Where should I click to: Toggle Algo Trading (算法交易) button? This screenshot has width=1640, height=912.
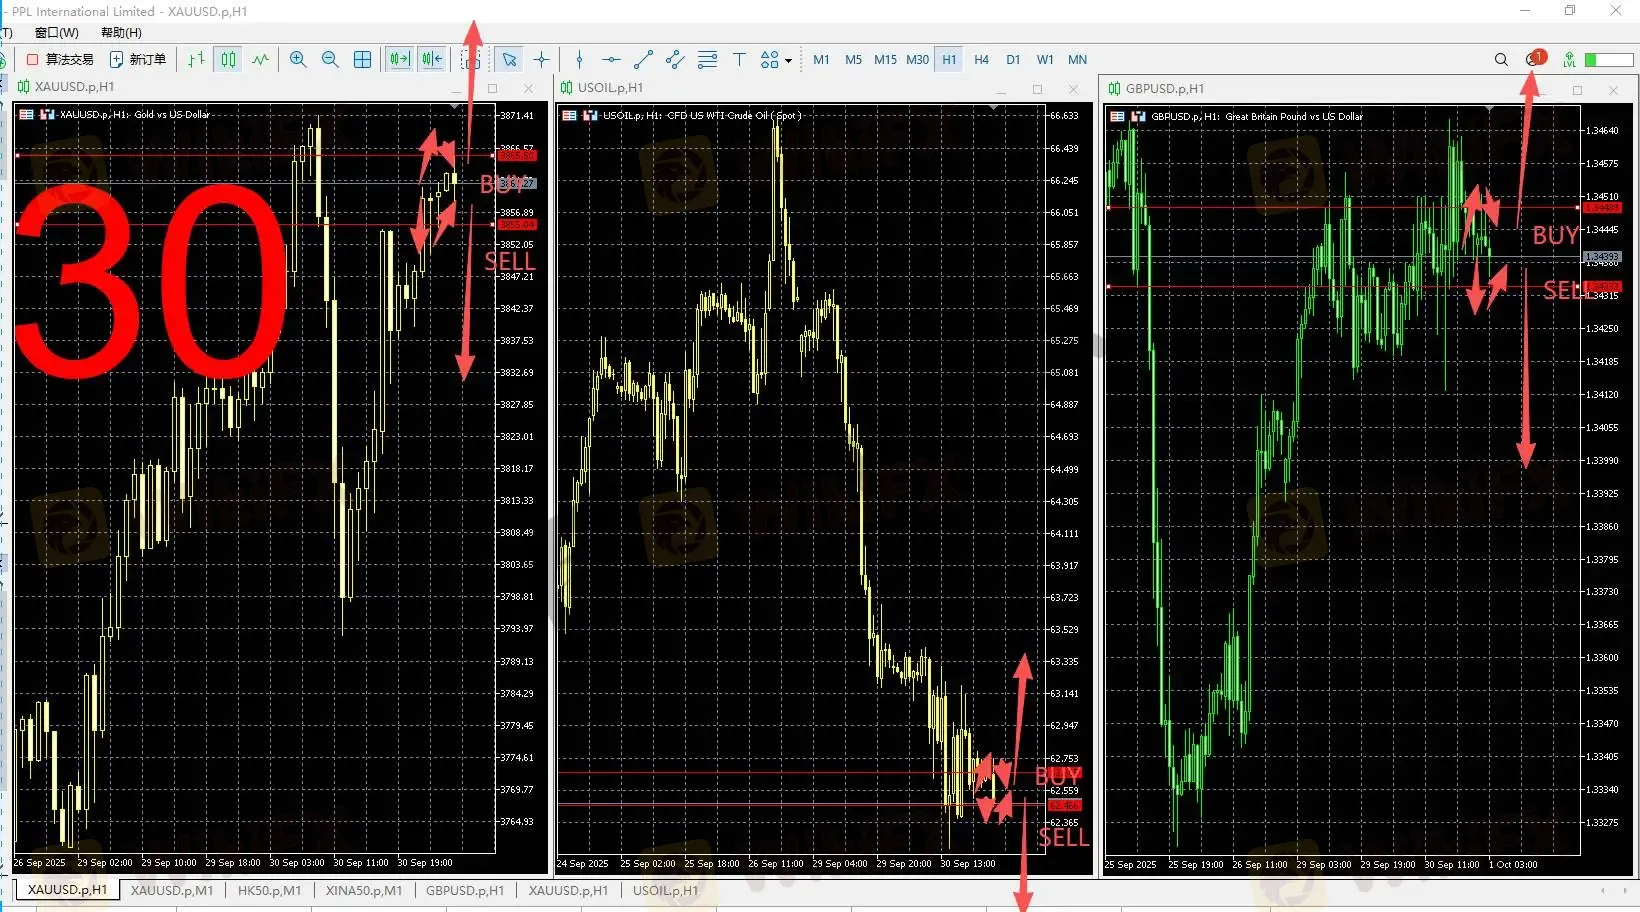60,60
